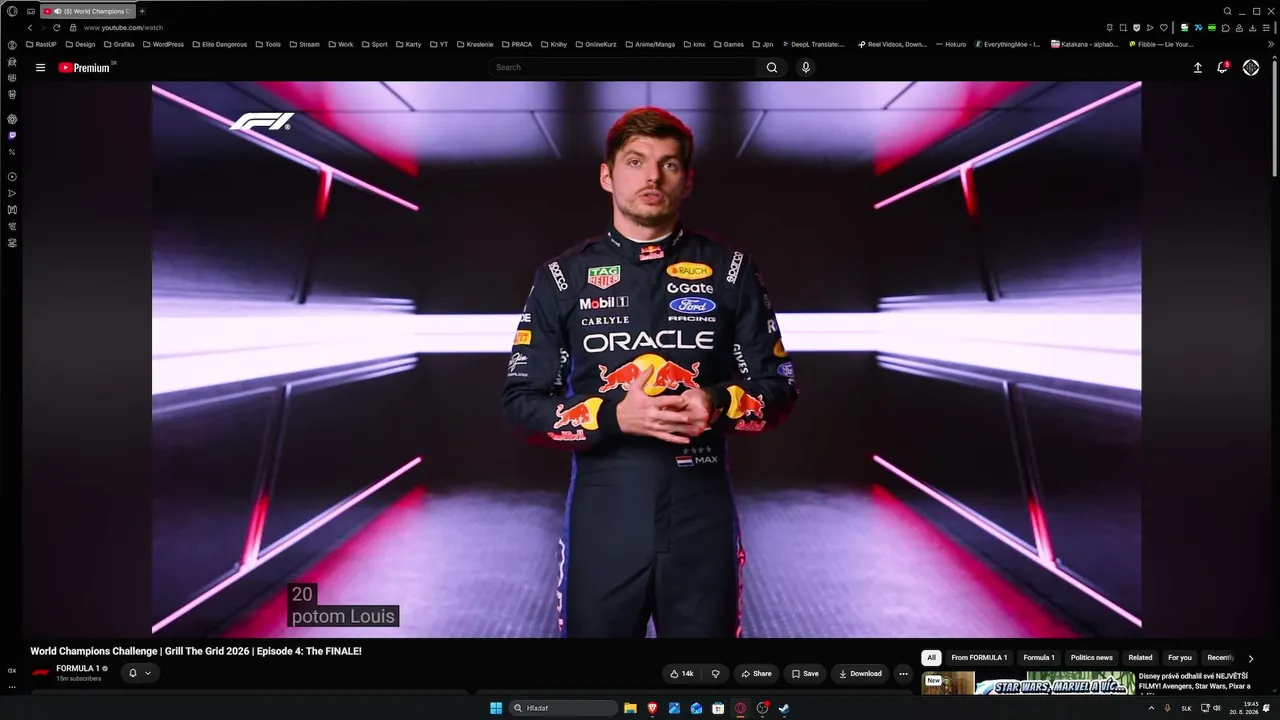1280x720 pixels.
Task: Open the heart bookmark icon in toolbar
Action: [x=1163, y=28]
